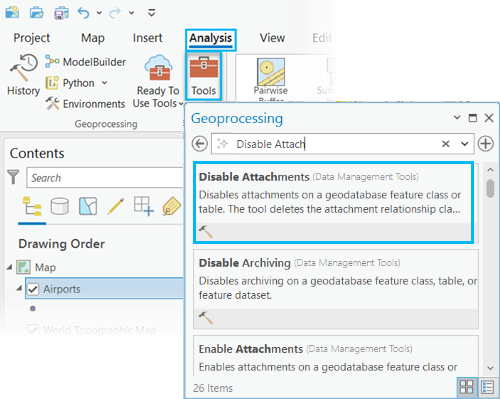Screen dimensions: 500x399
Task: Open the Enable Attachments tool result
Action: 336,356
